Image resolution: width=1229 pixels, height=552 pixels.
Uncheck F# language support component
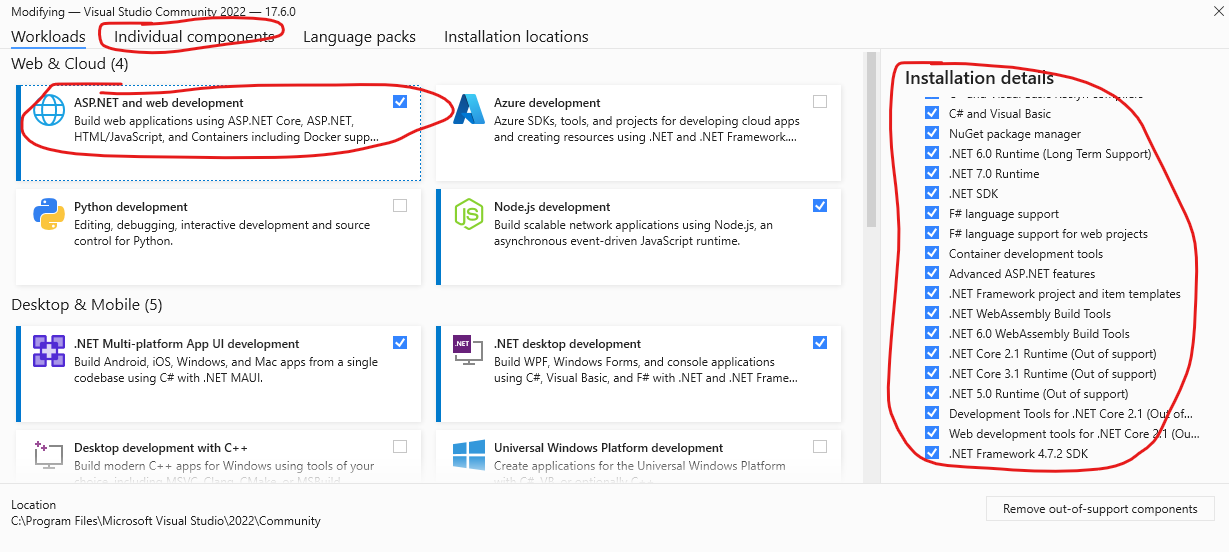pyautogui.click(x=932, y=213)
